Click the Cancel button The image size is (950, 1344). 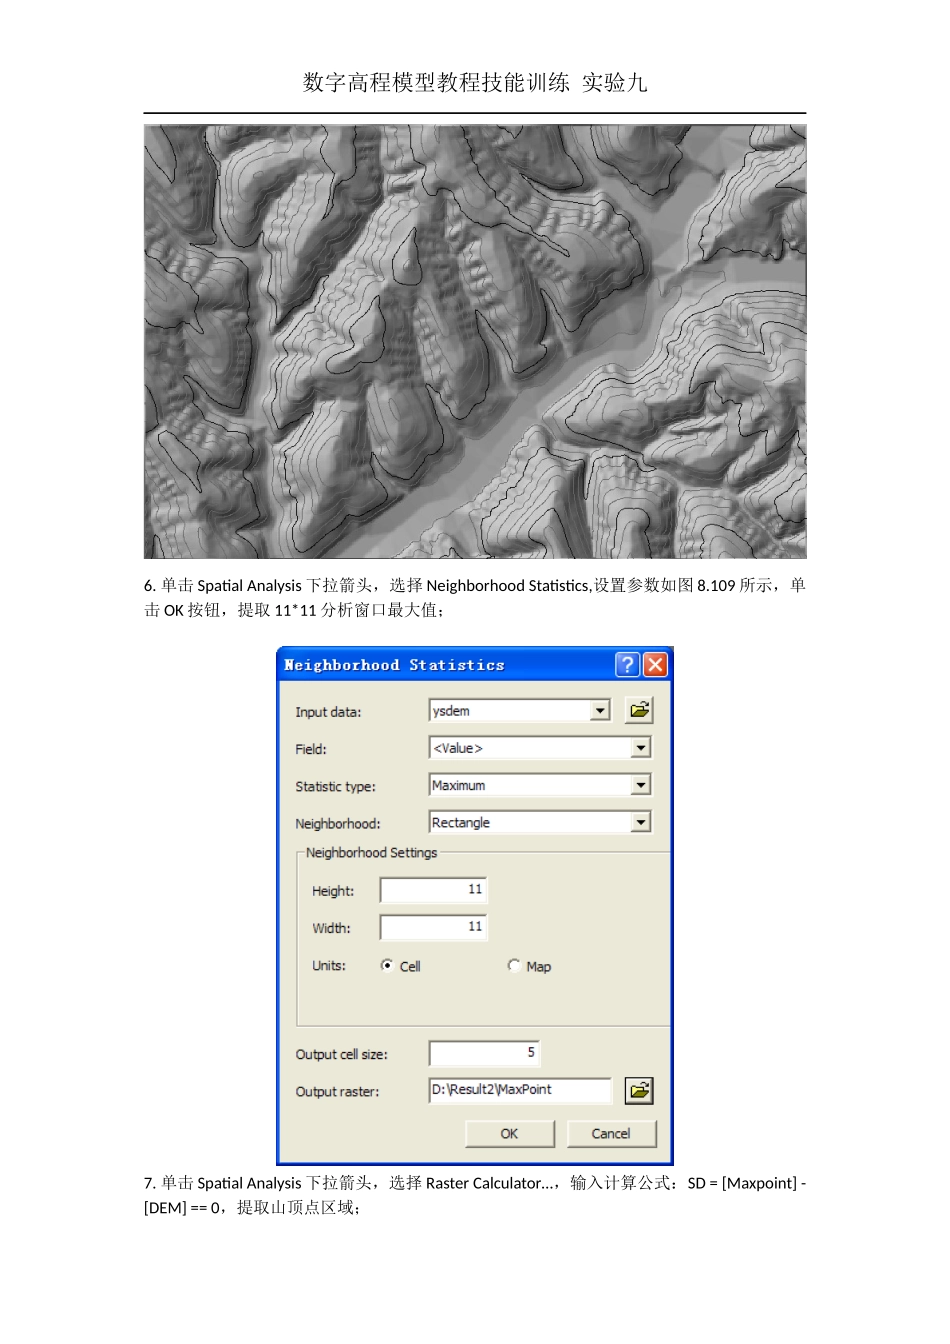tap(611, 1134)
